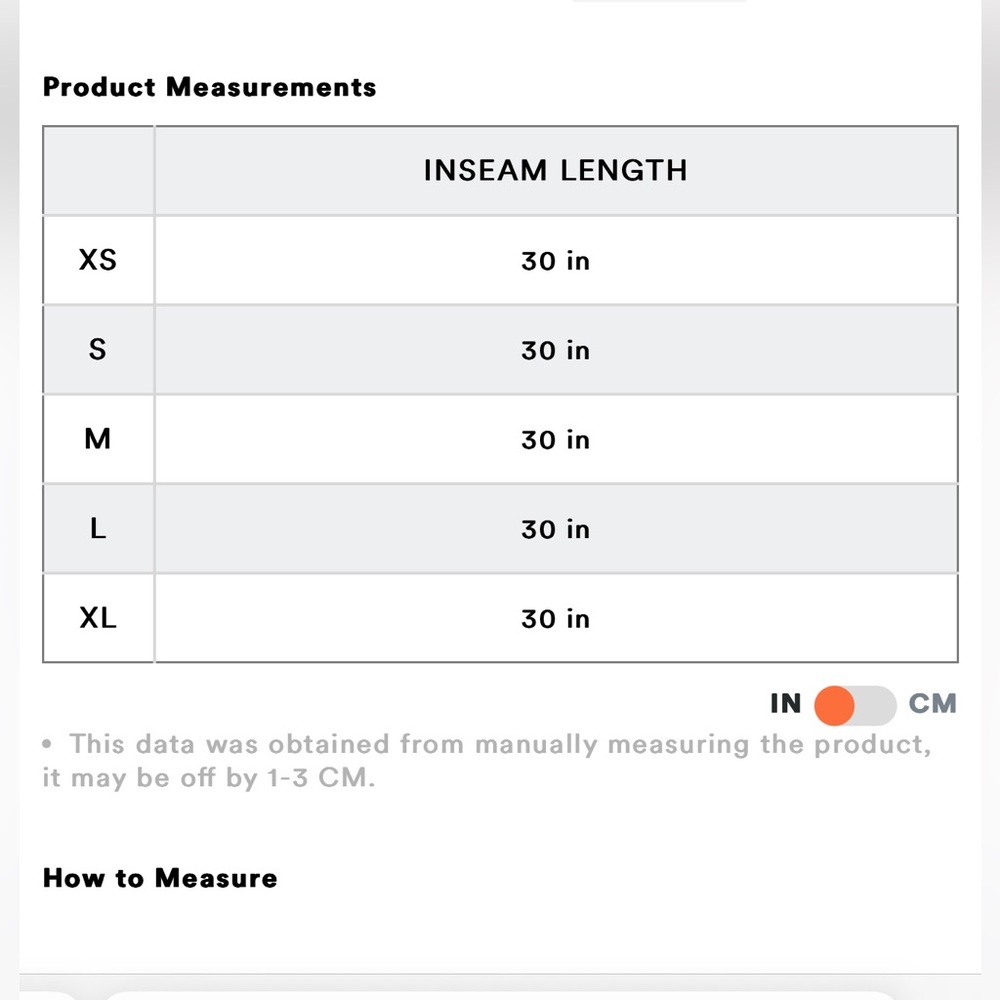Screen dimensions: 1000x1000
Task: Select the XS size row label
Action: point(98,260)
